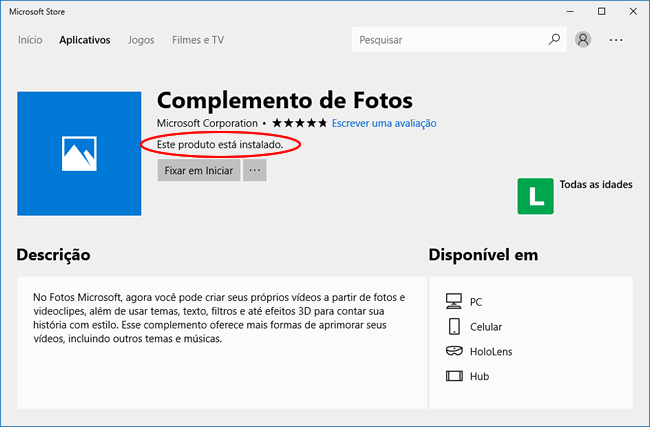Viewport: 650px width, 427px height.
Task: Click the five-star rating display
Action: pyautogui.click(x=300, y=123)
